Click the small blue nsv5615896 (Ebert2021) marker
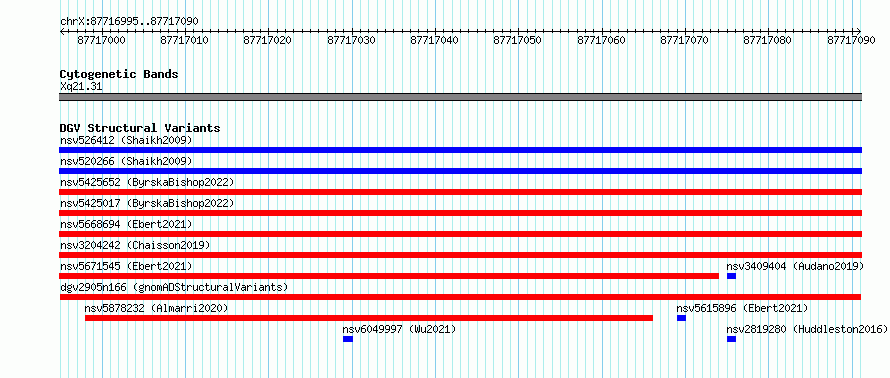The width and height of the screenshot is (890, 378). coord(681,318)
